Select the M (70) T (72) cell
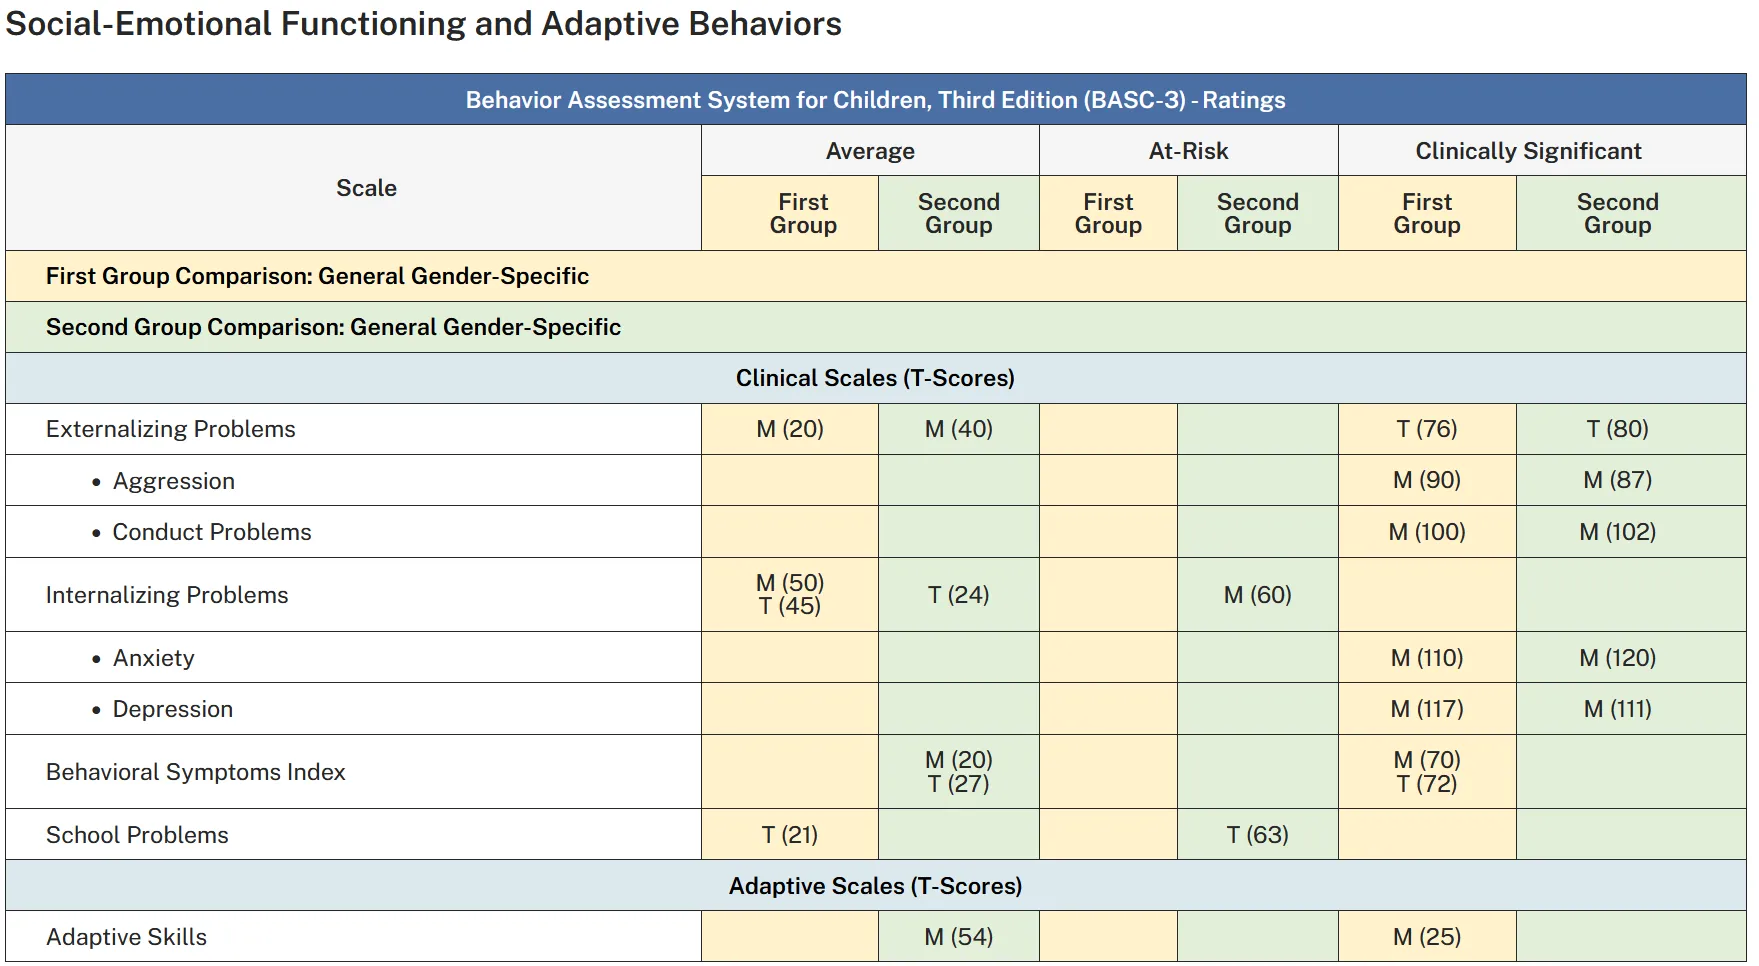The height and width of the screenshot is (966, 1759). [x=1427, y=772]
